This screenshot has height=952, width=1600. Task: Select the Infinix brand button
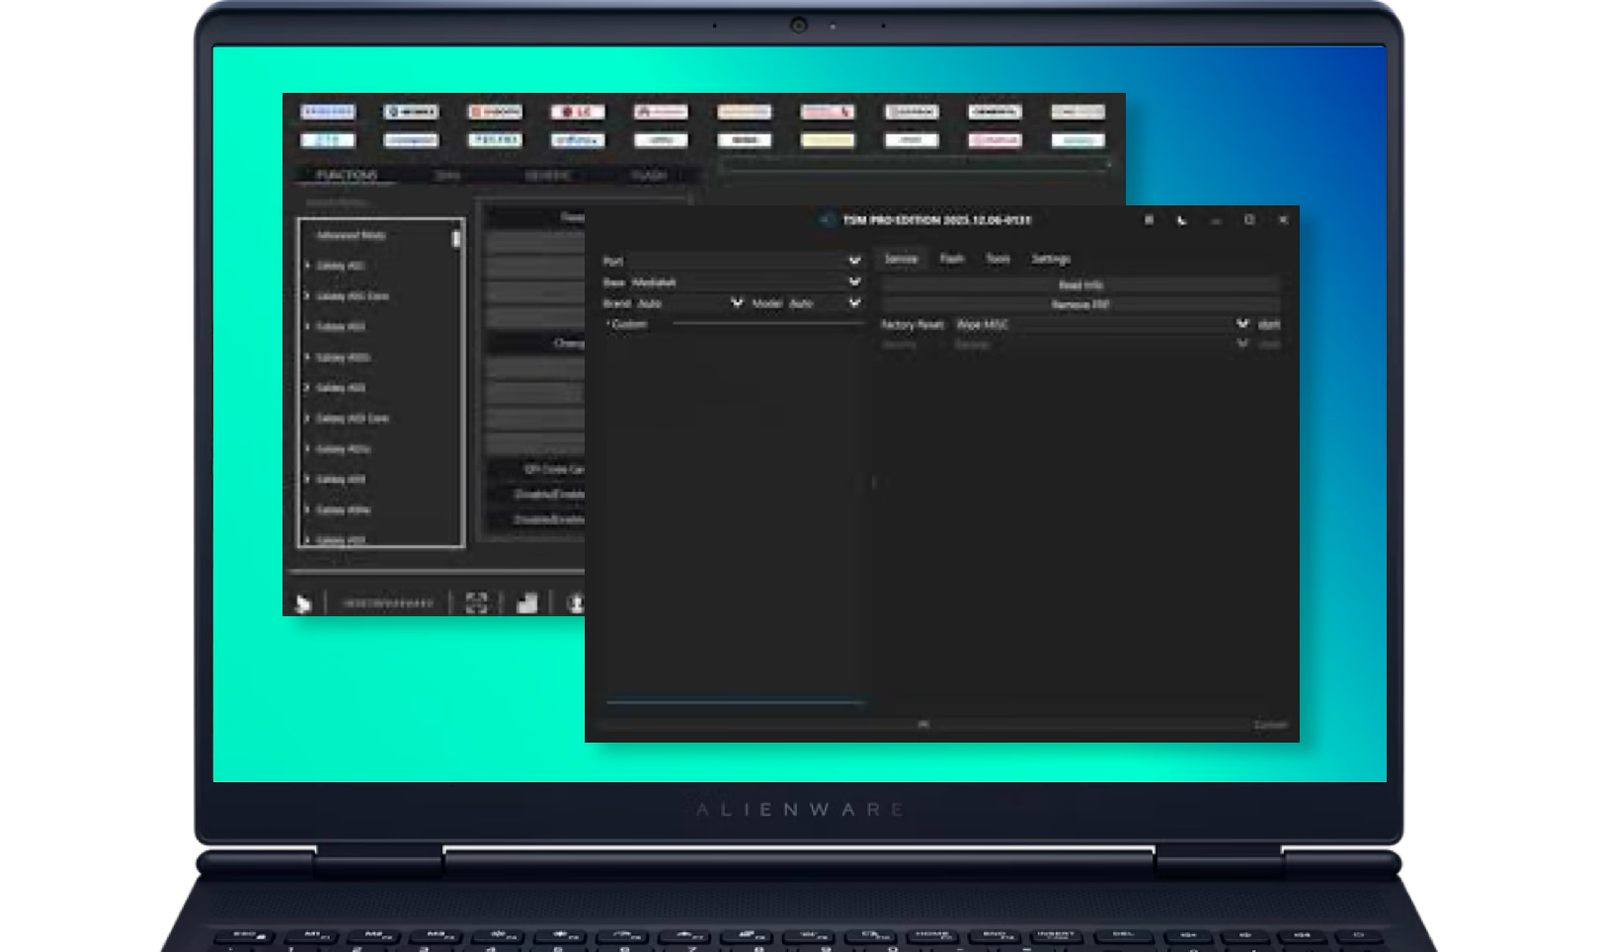[x=578, y=140]
